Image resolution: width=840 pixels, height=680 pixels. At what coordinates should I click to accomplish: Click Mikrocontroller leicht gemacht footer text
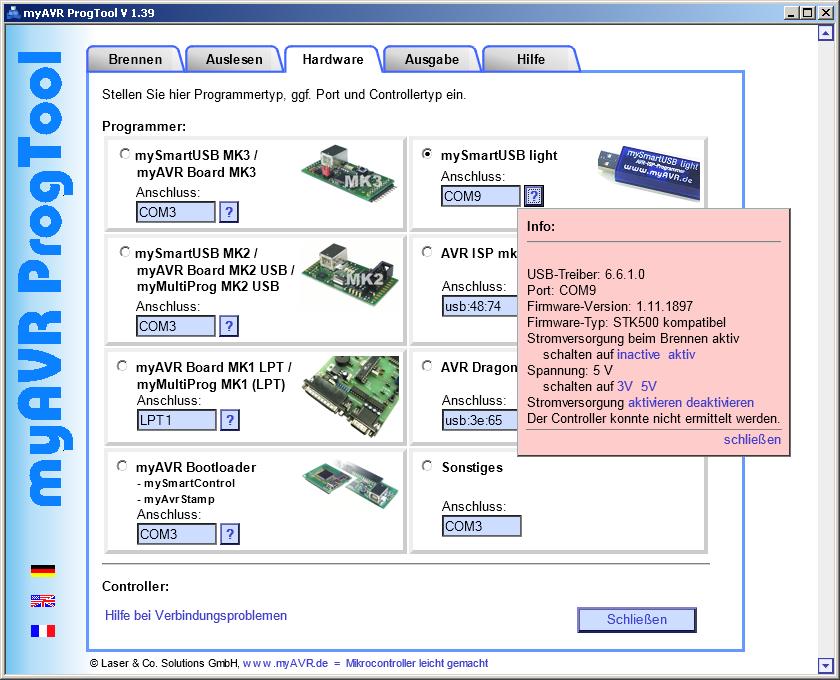click(x=417, y=663)
